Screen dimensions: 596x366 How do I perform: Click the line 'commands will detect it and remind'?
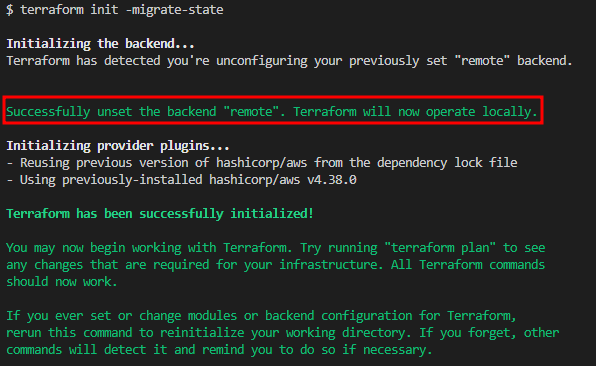click(219, 350)
